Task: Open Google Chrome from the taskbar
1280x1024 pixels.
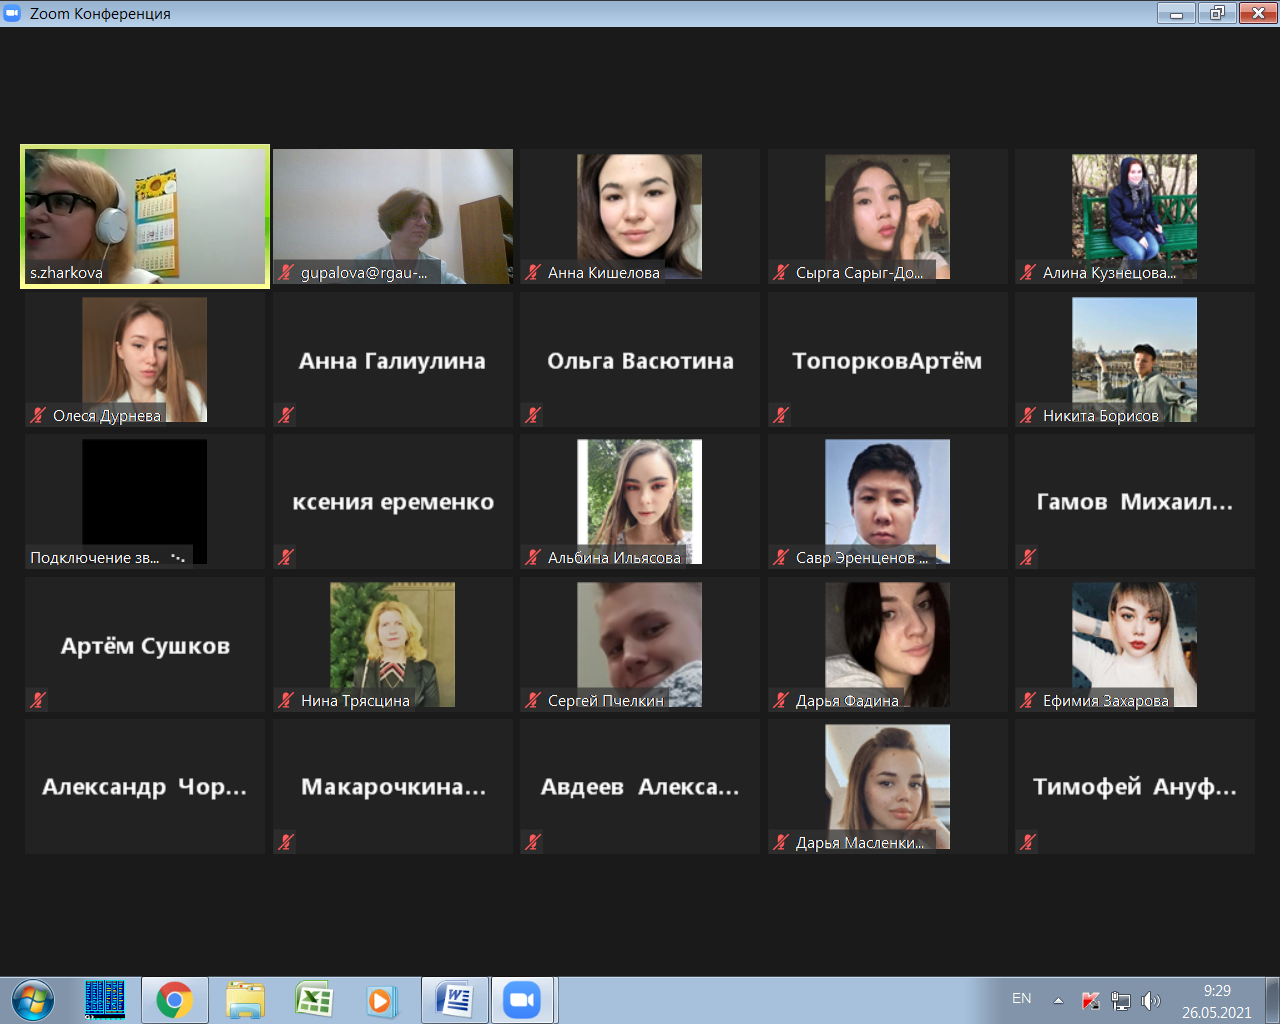Action: click(174, 1000)
